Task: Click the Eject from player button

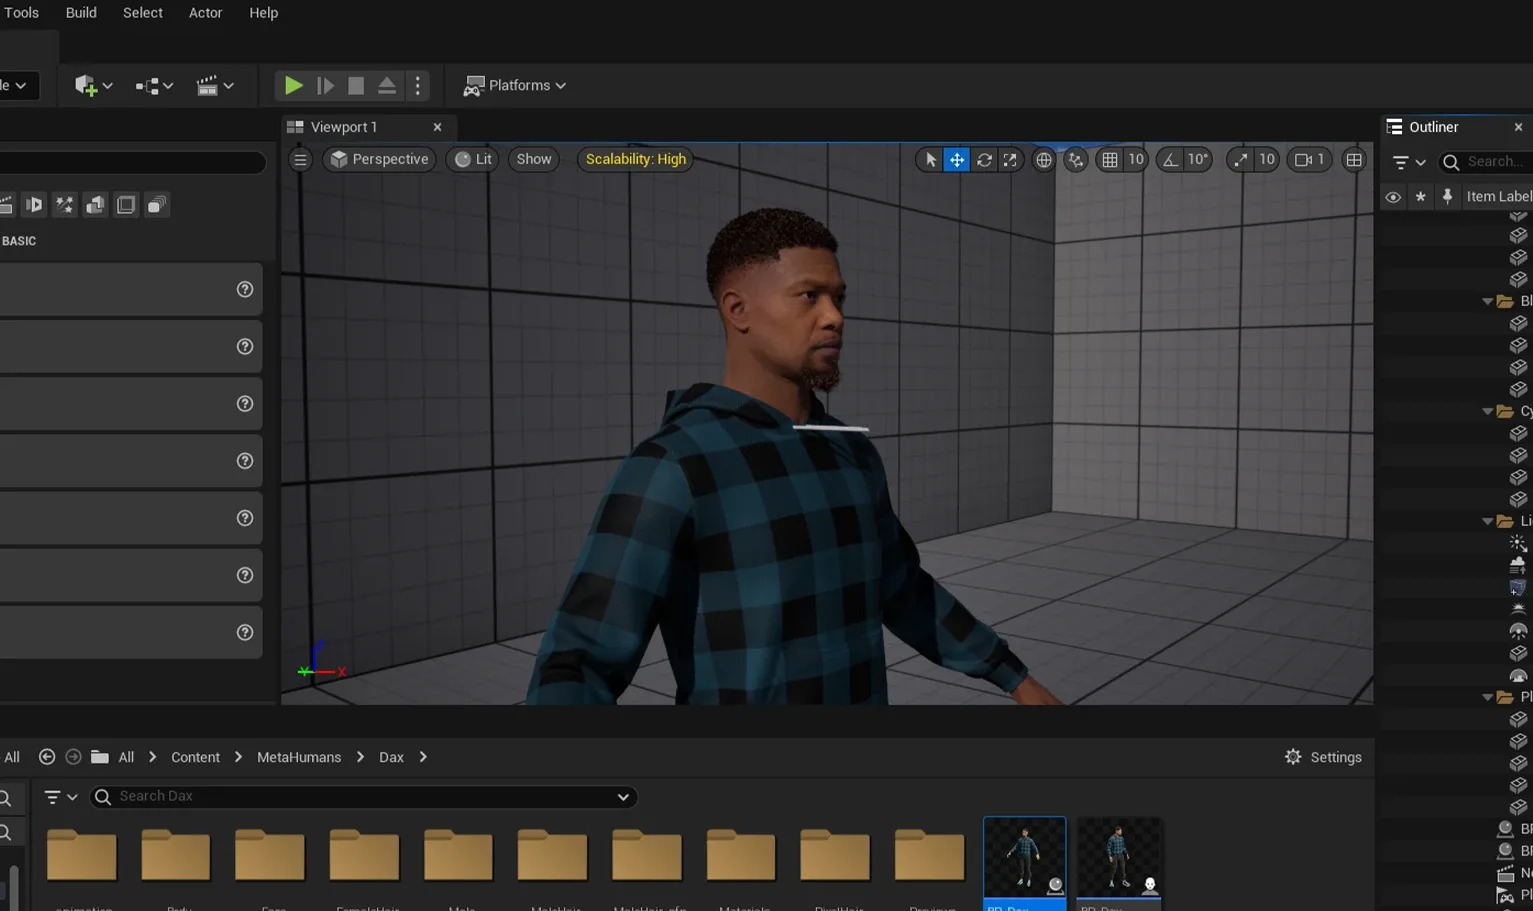Action: point(387,86)
